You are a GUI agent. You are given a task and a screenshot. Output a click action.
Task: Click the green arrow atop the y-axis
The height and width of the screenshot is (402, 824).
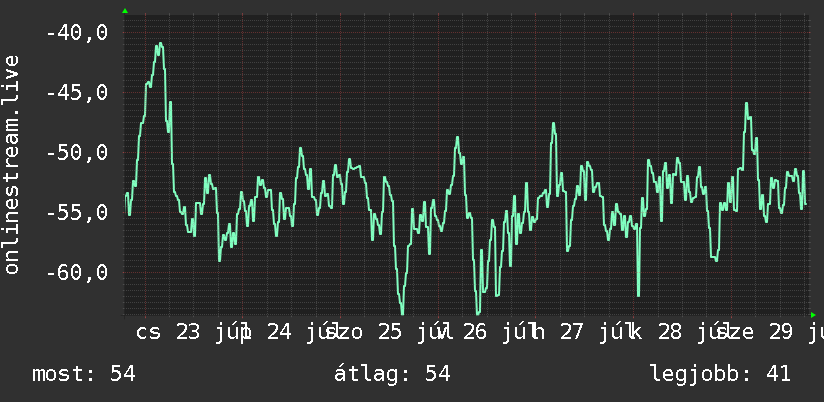tap(125, 11)
